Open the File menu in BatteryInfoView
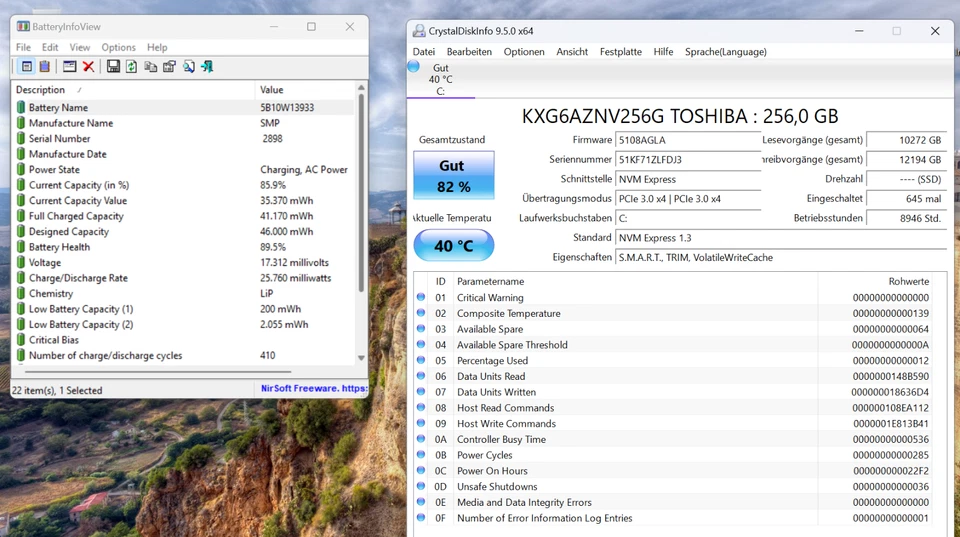 [x=23, y=47]
